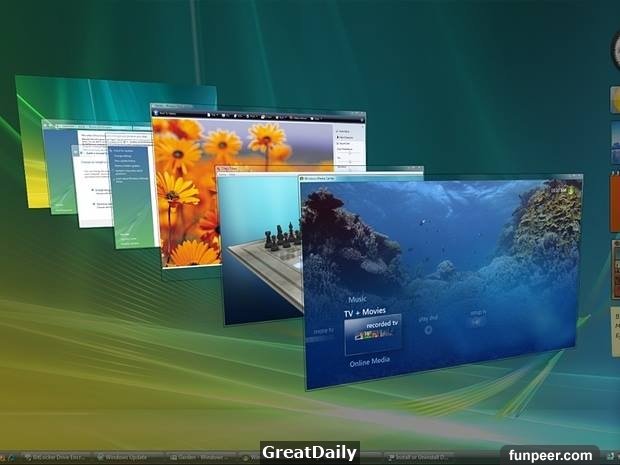This screenshot has height=465, width=620.
Task: Select the Windows Media Center window in front
Action: (440, 280)
